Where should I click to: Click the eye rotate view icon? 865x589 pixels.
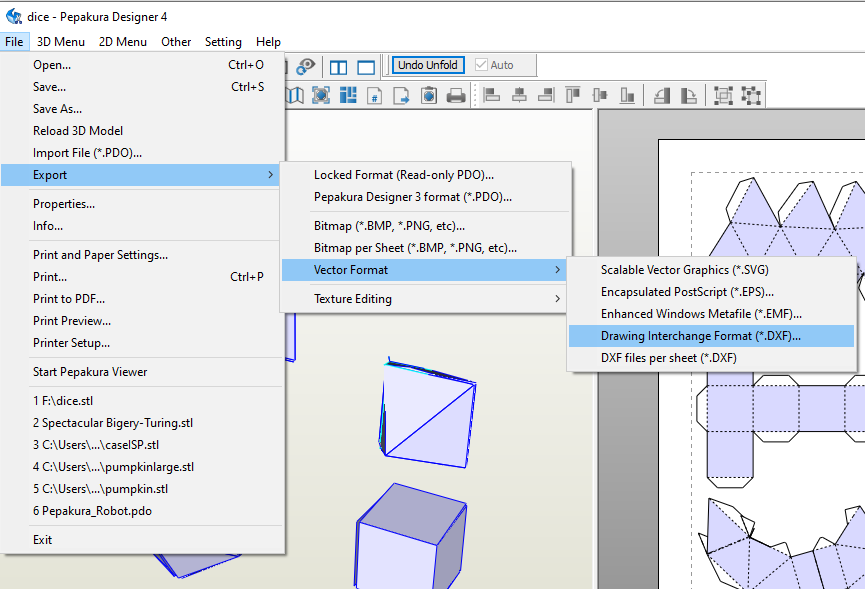306,66
